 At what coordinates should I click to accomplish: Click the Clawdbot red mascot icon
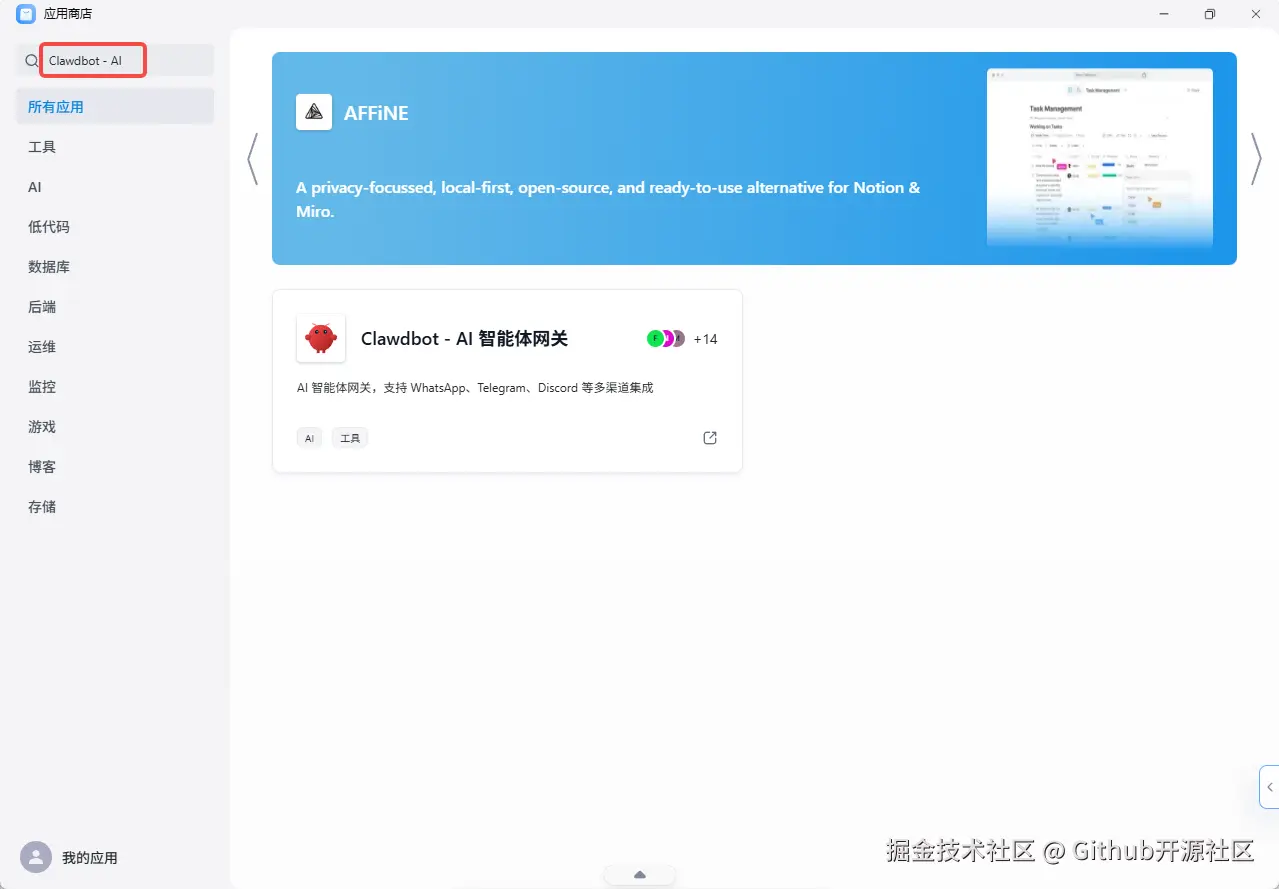[321, 338]
